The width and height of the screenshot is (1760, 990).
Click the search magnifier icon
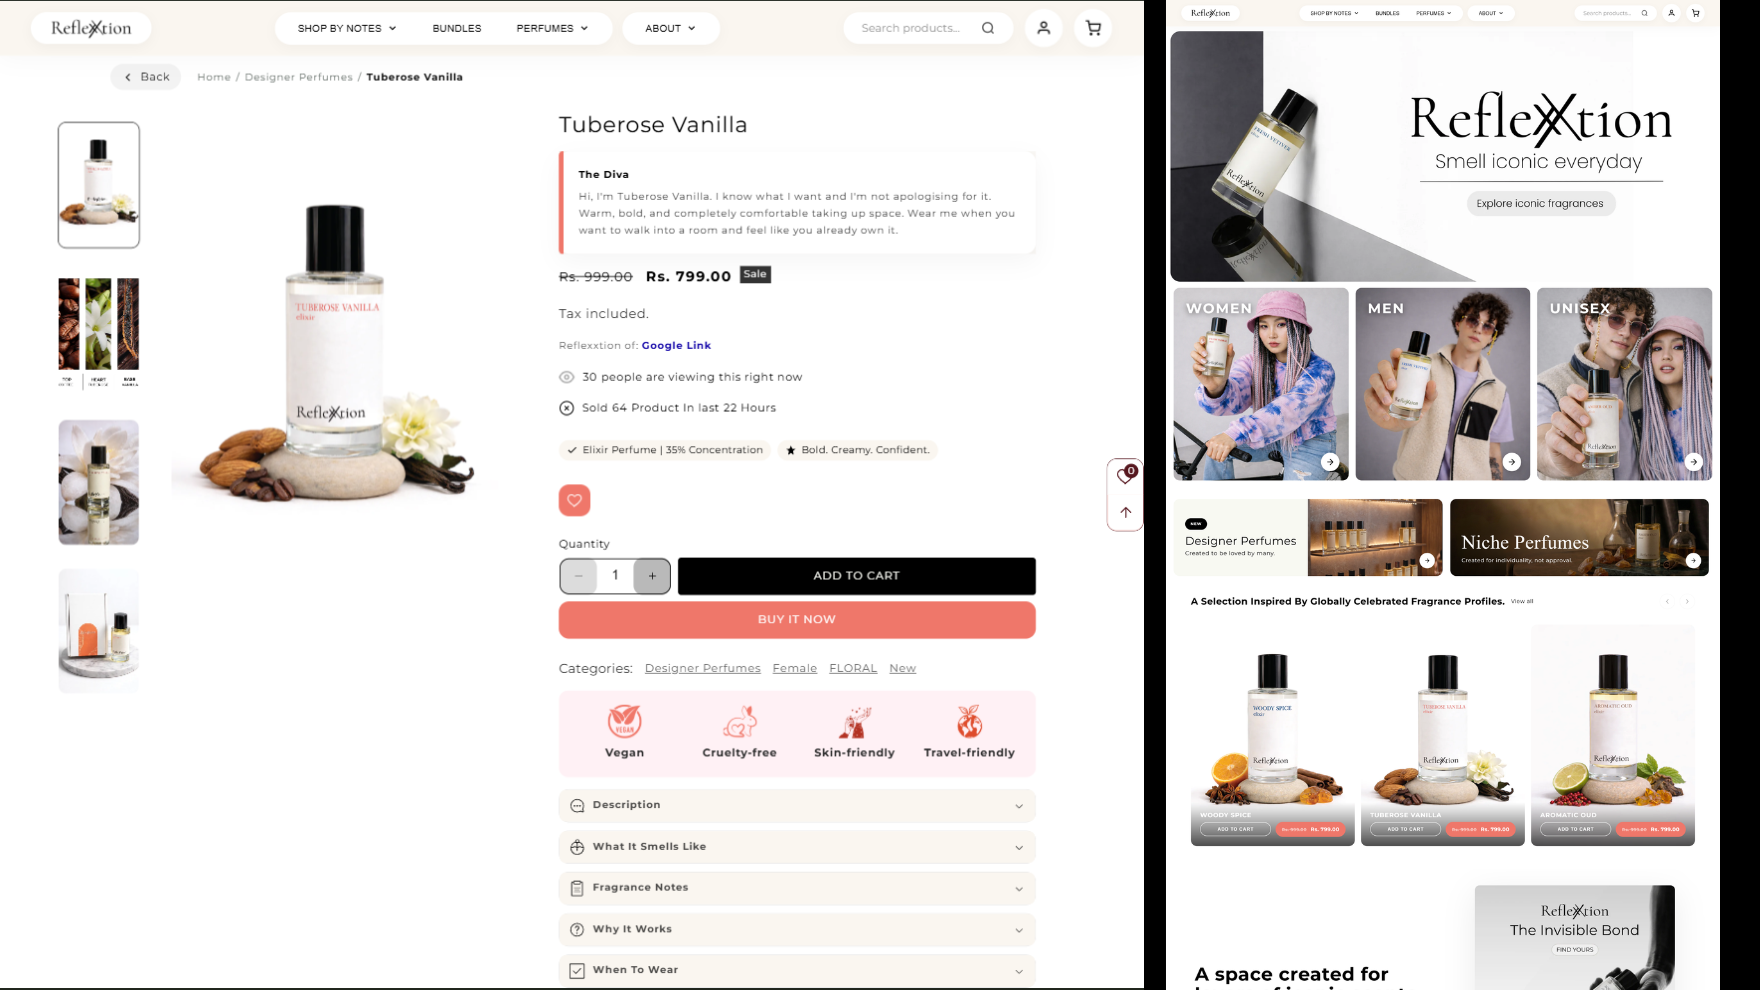pos(988,28)
